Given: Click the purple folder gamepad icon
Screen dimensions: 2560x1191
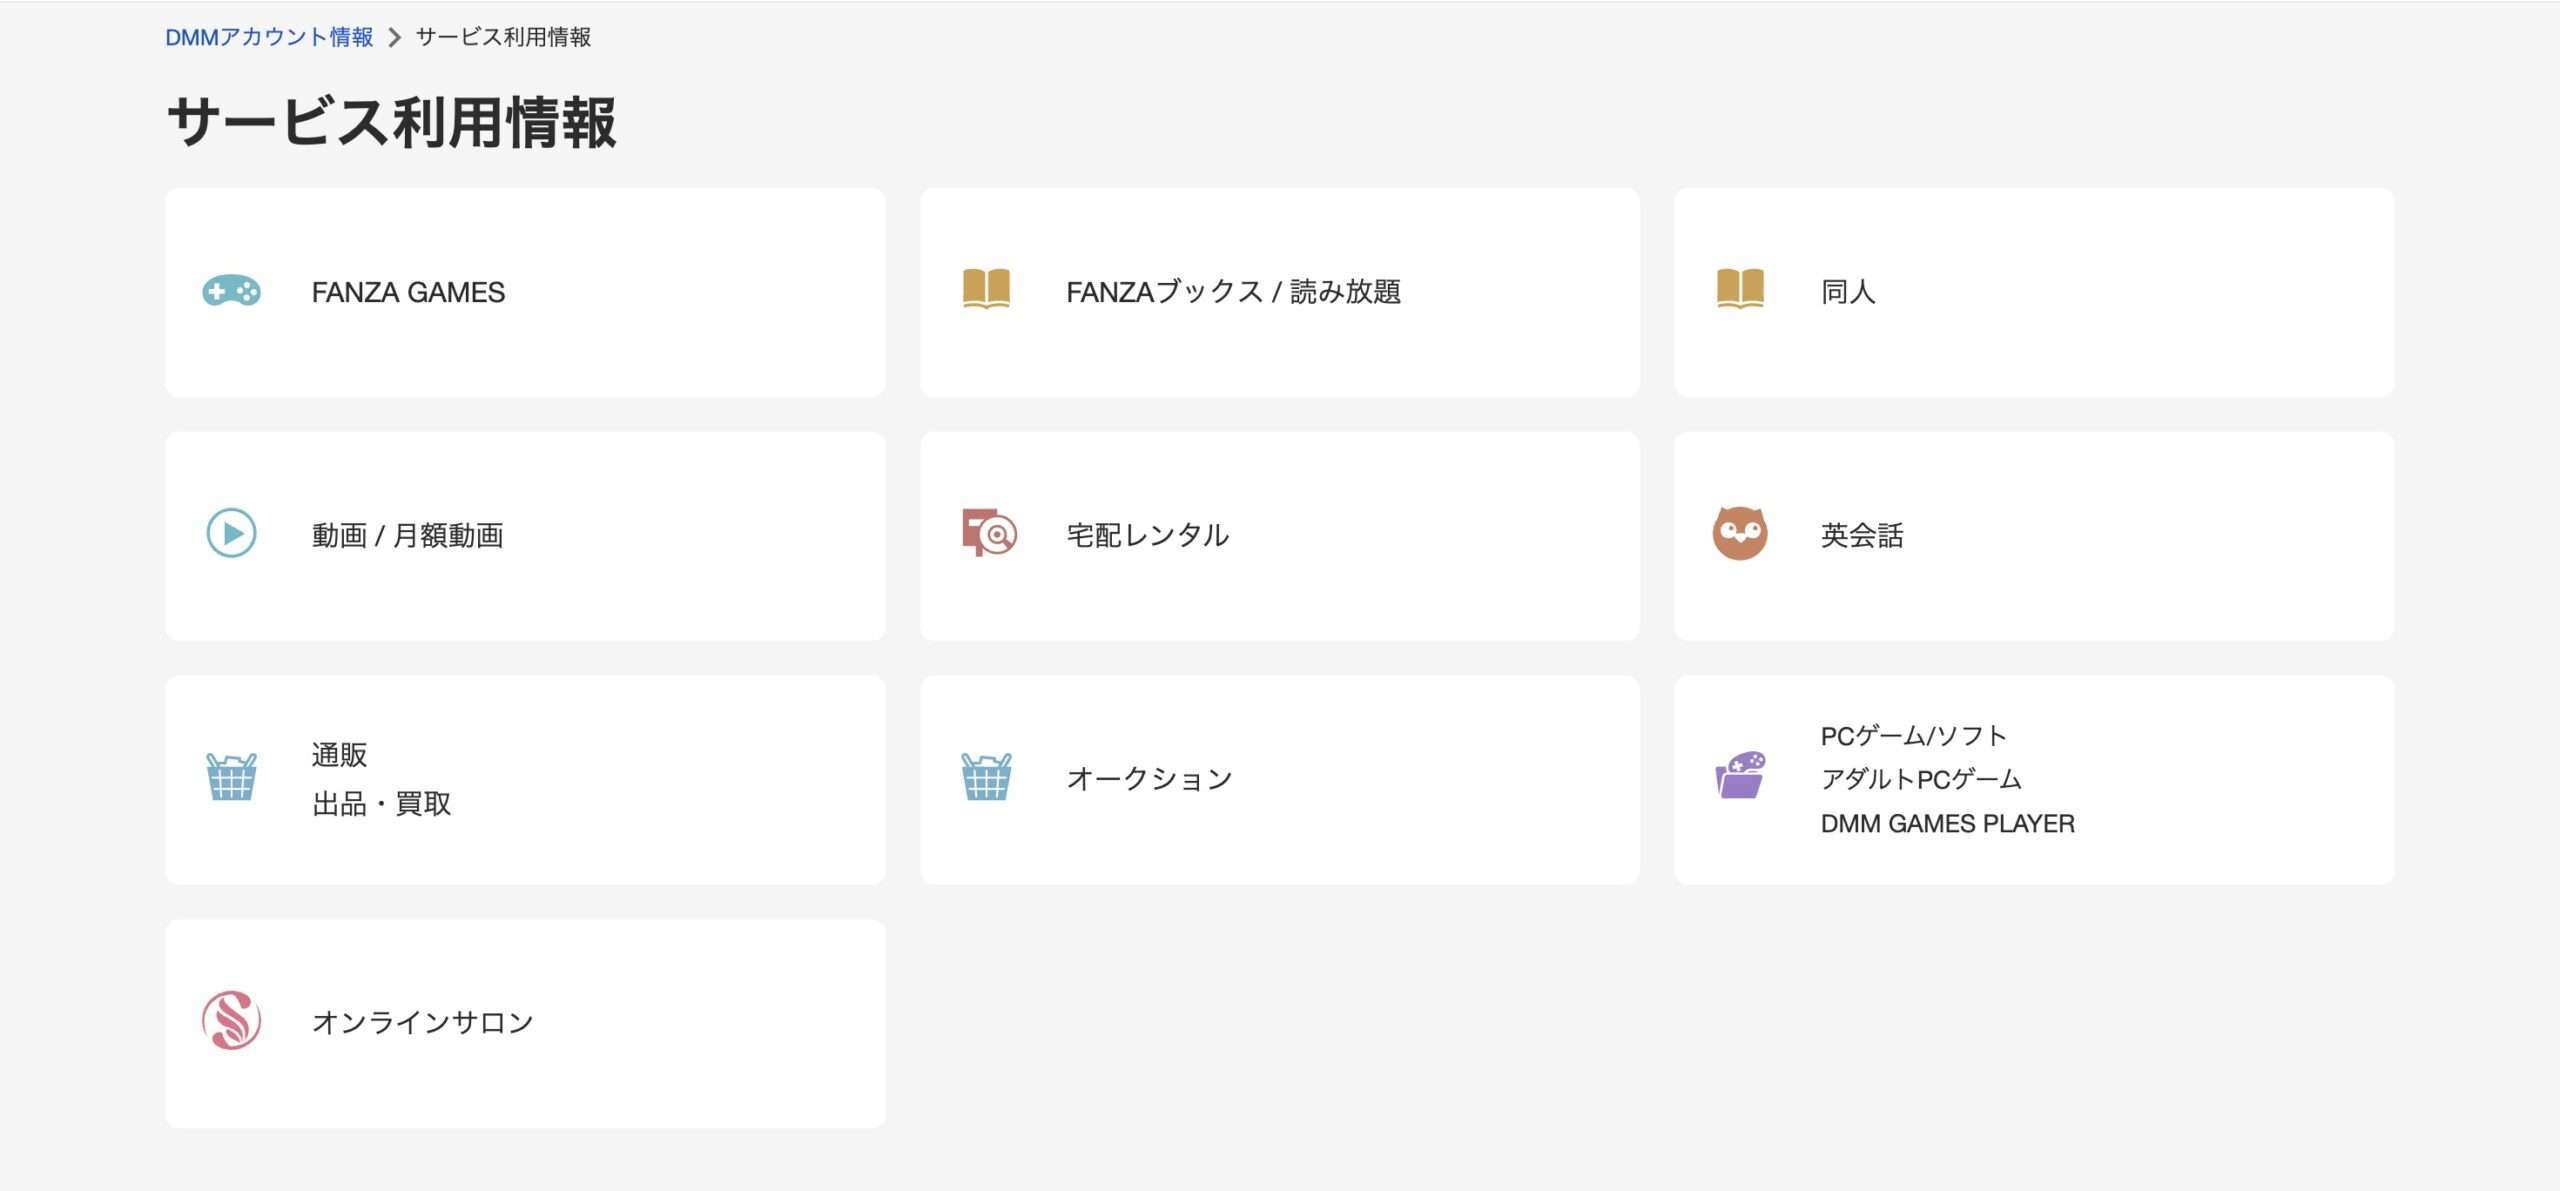Looking at the screenshot, I should pyautogui.click(x=1740, y=775).
